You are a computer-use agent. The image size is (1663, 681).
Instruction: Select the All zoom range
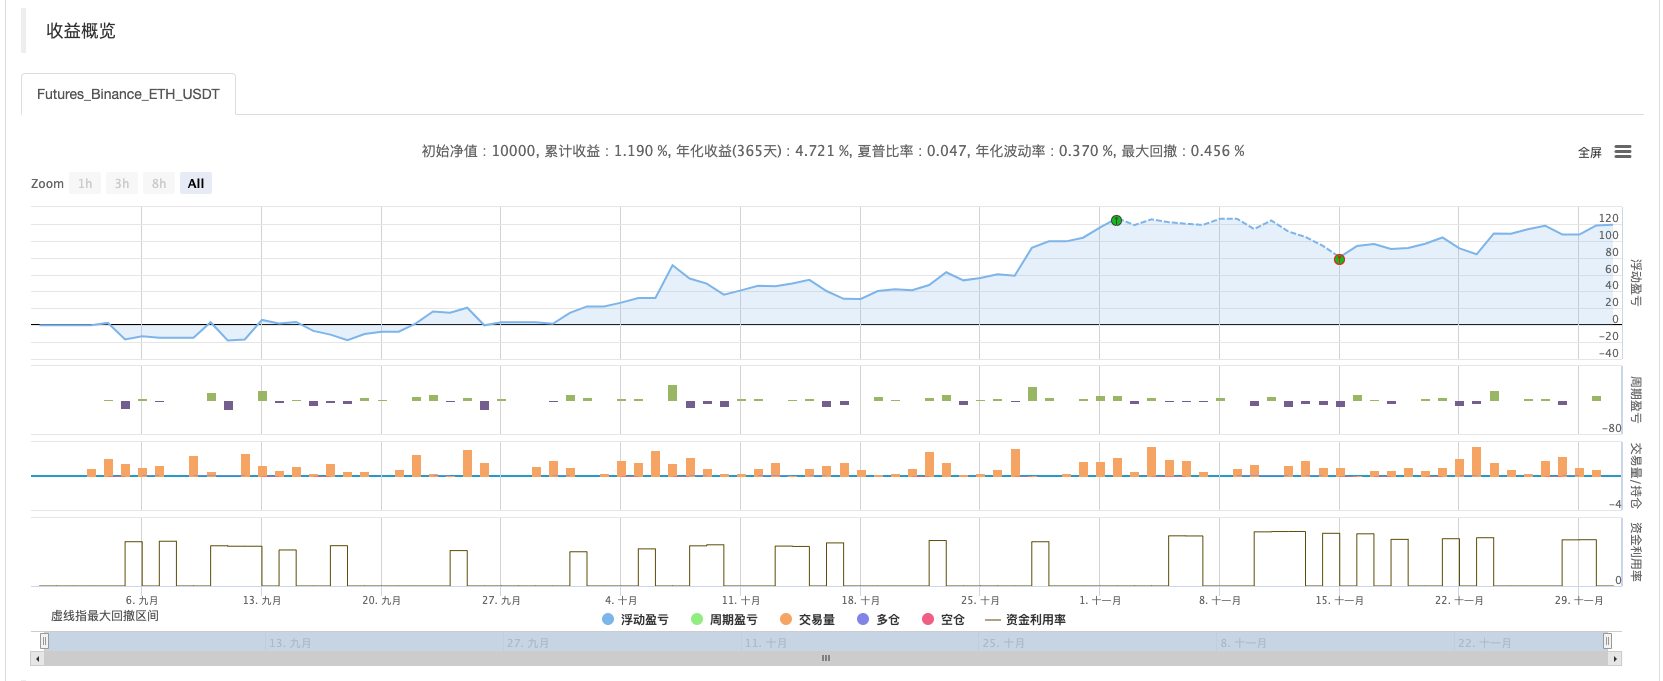[x=196, y=184]
